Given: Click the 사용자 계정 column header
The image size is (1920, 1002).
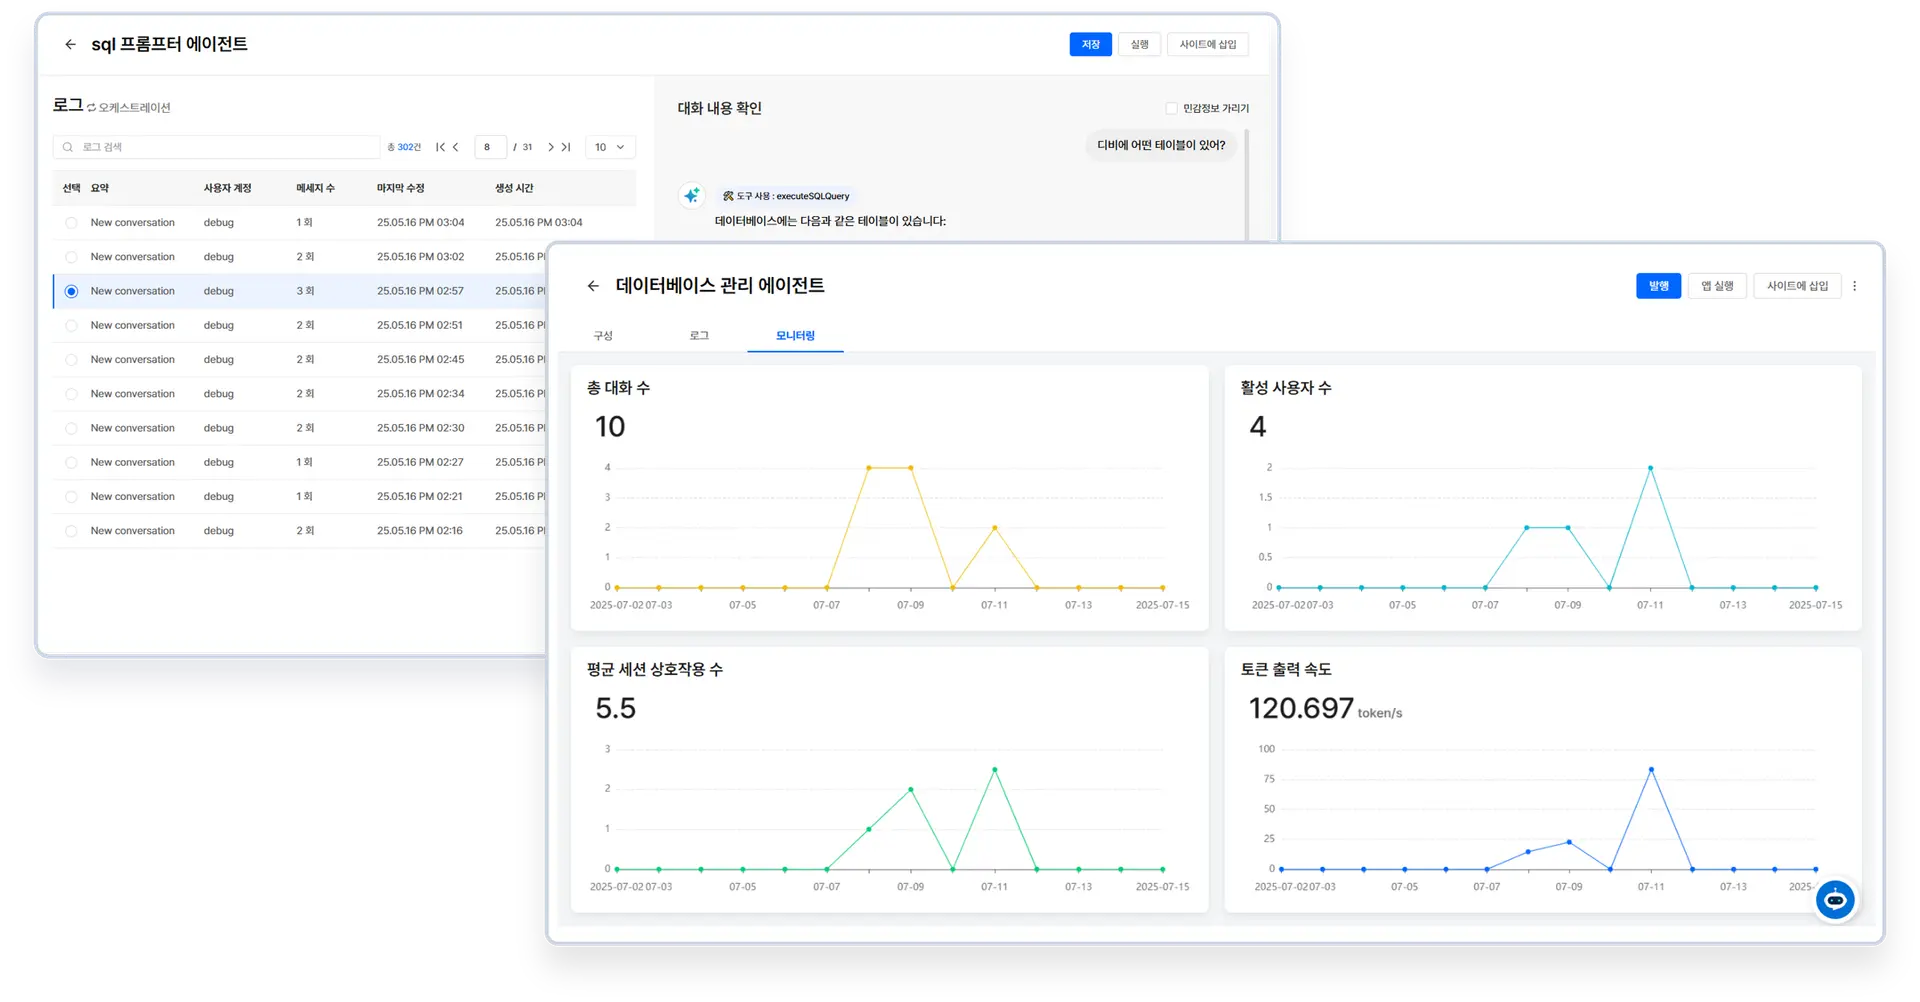Looking at the screenshot, I should 228,188.
